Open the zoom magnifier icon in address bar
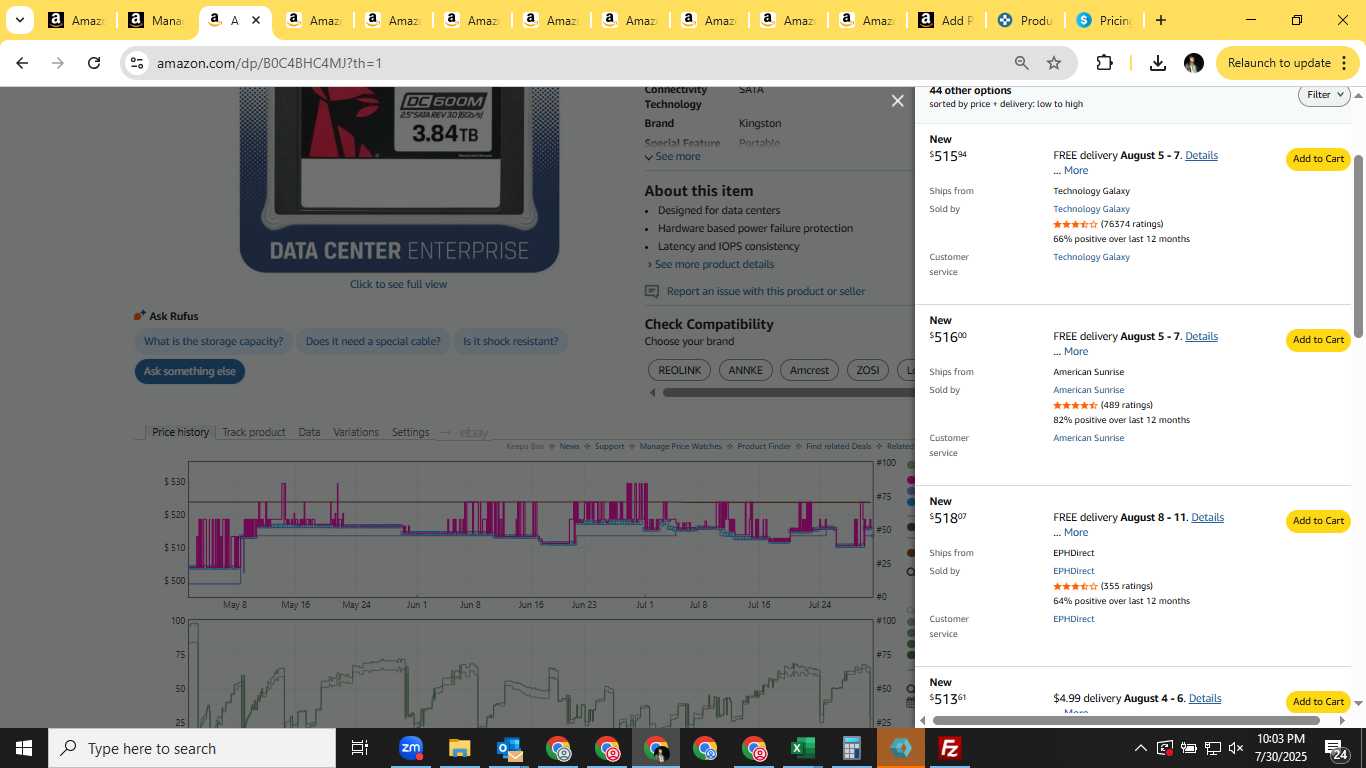The image size is (1366, 768). point(1021,63)
